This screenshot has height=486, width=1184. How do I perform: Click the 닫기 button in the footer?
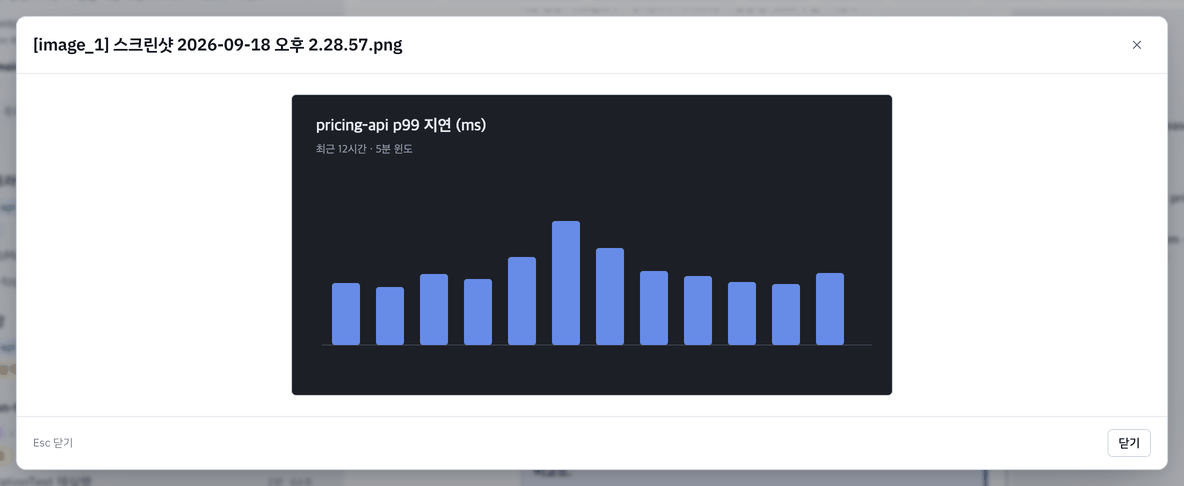pos(1129,443)
